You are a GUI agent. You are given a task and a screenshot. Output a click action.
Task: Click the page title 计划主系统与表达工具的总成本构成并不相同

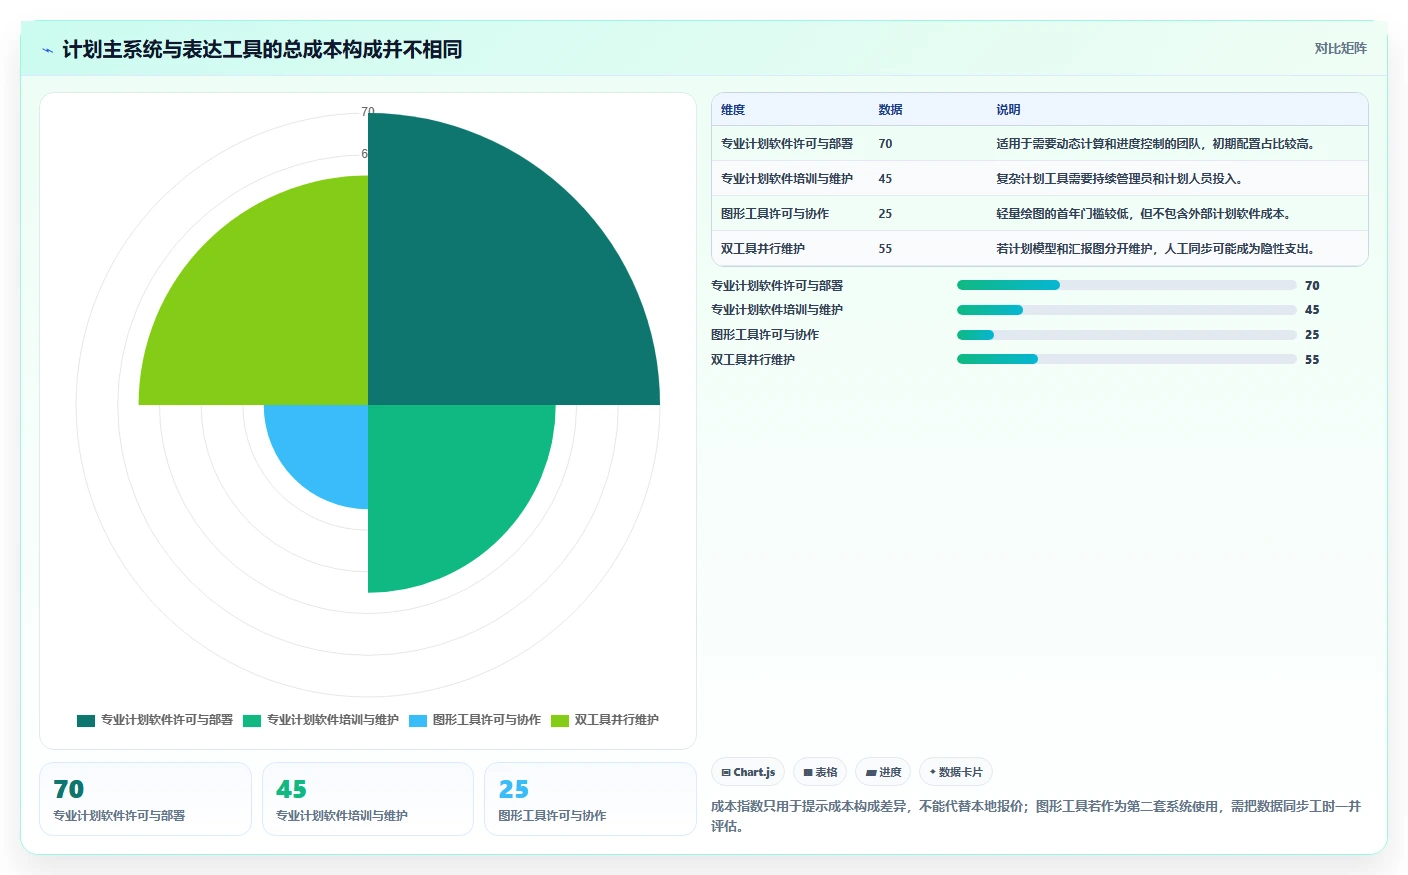pos(262,49)
